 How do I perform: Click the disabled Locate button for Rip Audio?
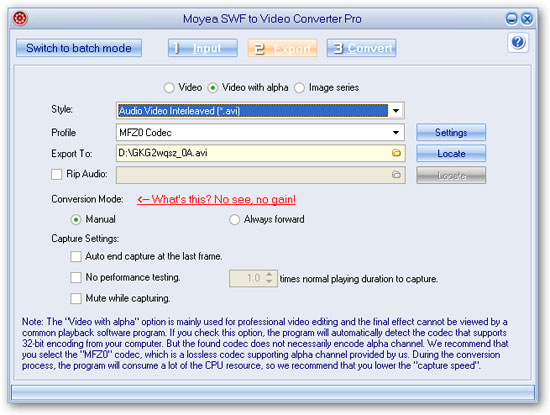point(451,175)
